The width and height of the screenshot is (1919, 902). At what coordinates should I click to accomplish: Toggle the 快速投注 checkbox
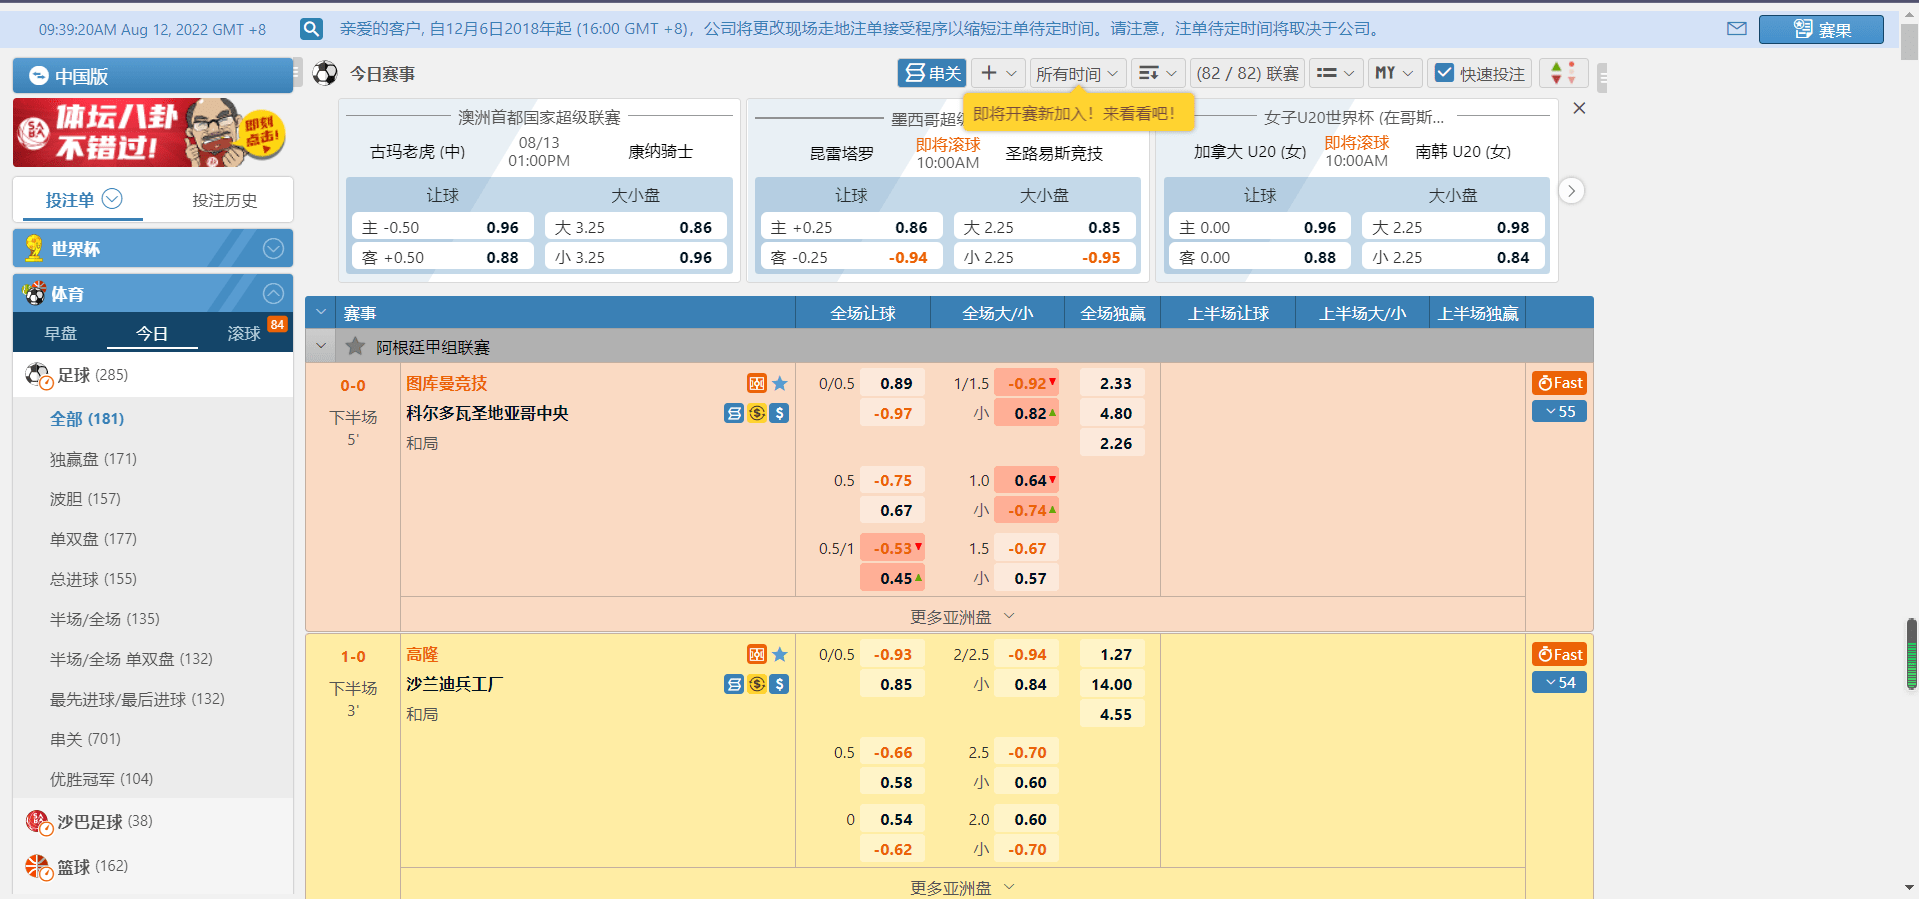[x=1444, y=73]
